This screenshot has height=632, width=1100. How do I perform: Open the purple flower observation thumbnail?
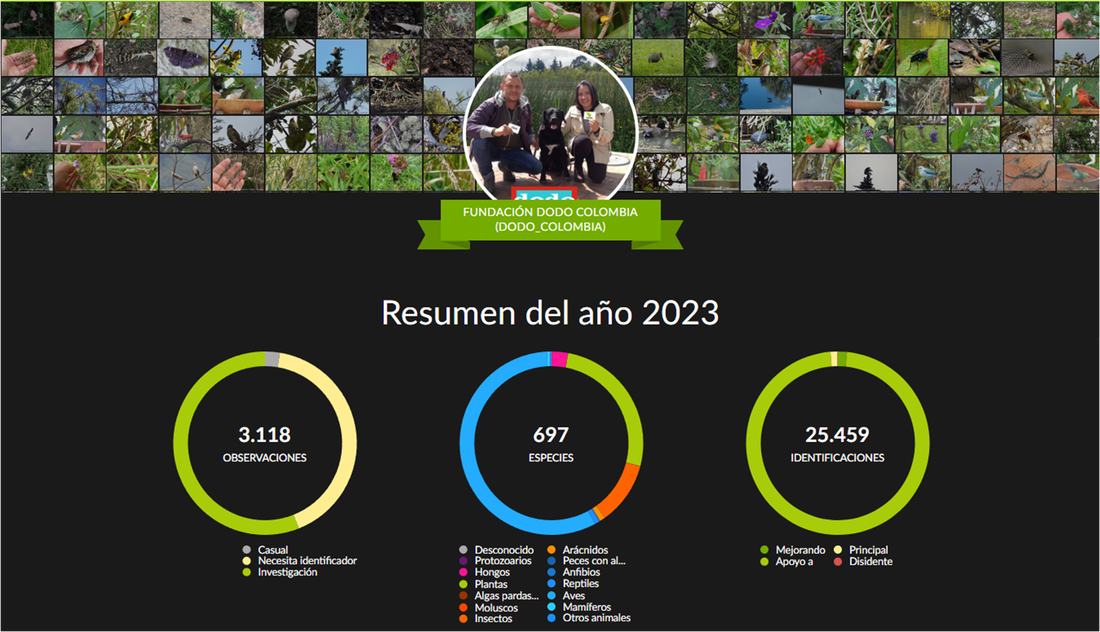point(765,20)
